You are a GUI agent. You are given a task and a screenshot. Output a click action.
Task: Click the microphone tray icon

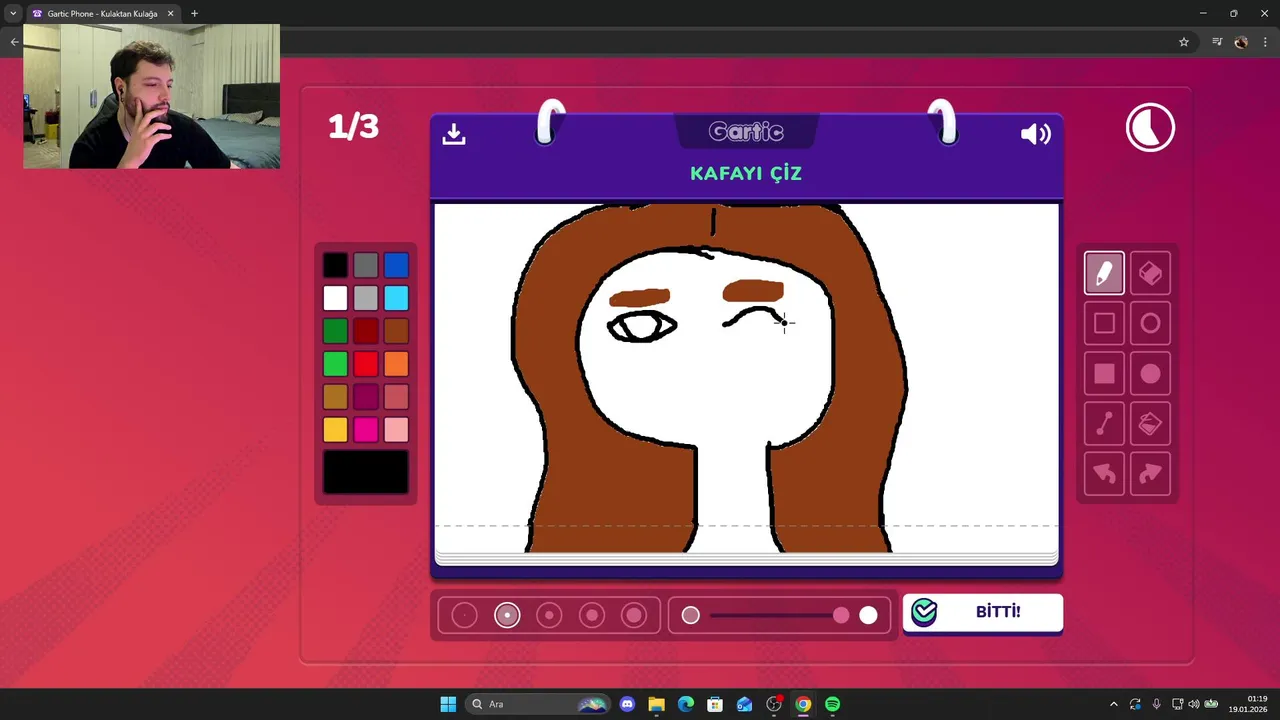(1156, 704)
